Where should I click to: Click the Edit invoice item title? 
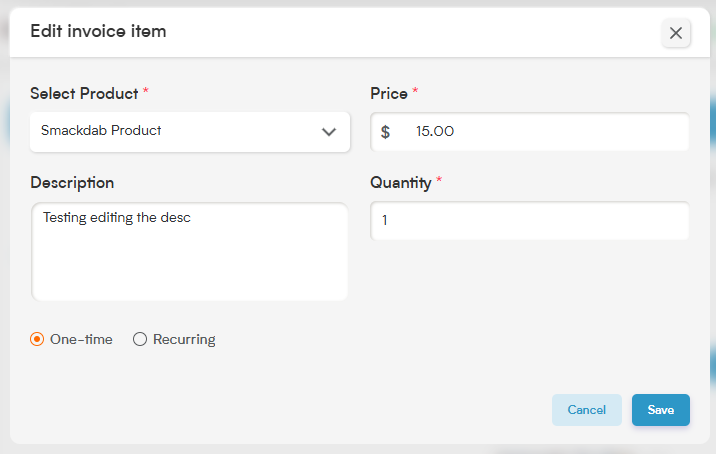click(98, 31)
